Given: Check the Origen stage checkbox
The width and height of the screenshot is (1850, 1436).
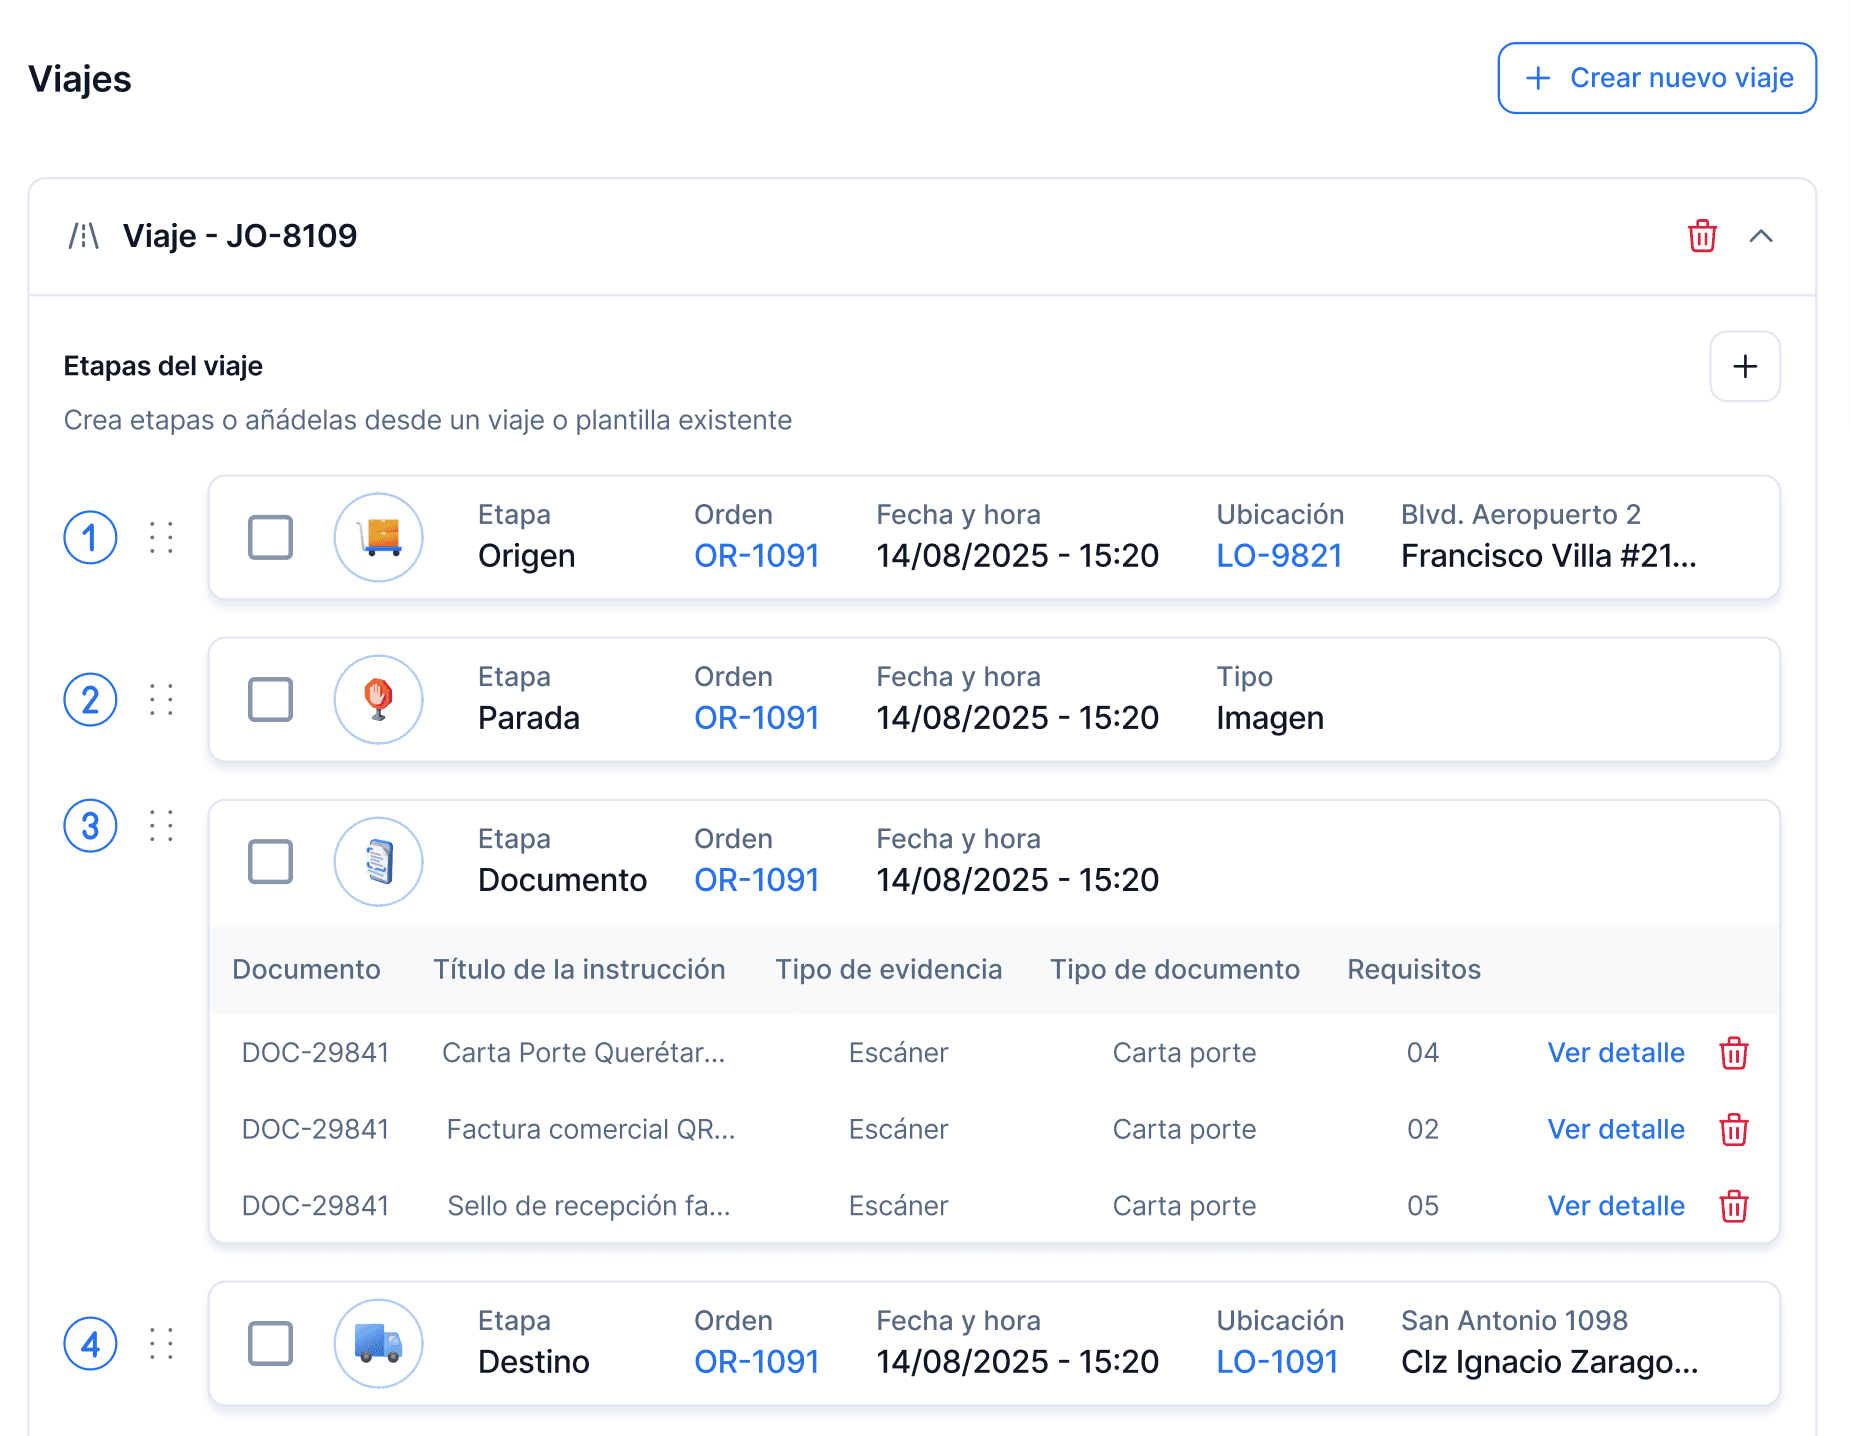Looking at the screenshot, I should [270, 537].
